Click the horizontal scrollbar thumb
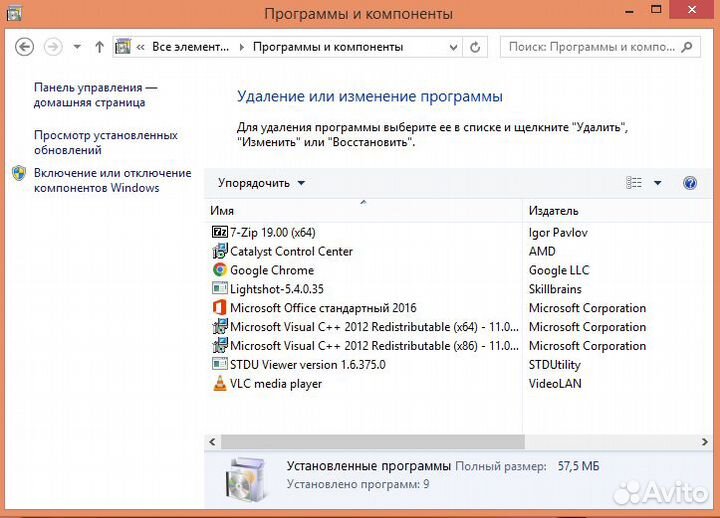 click(372, 442)
